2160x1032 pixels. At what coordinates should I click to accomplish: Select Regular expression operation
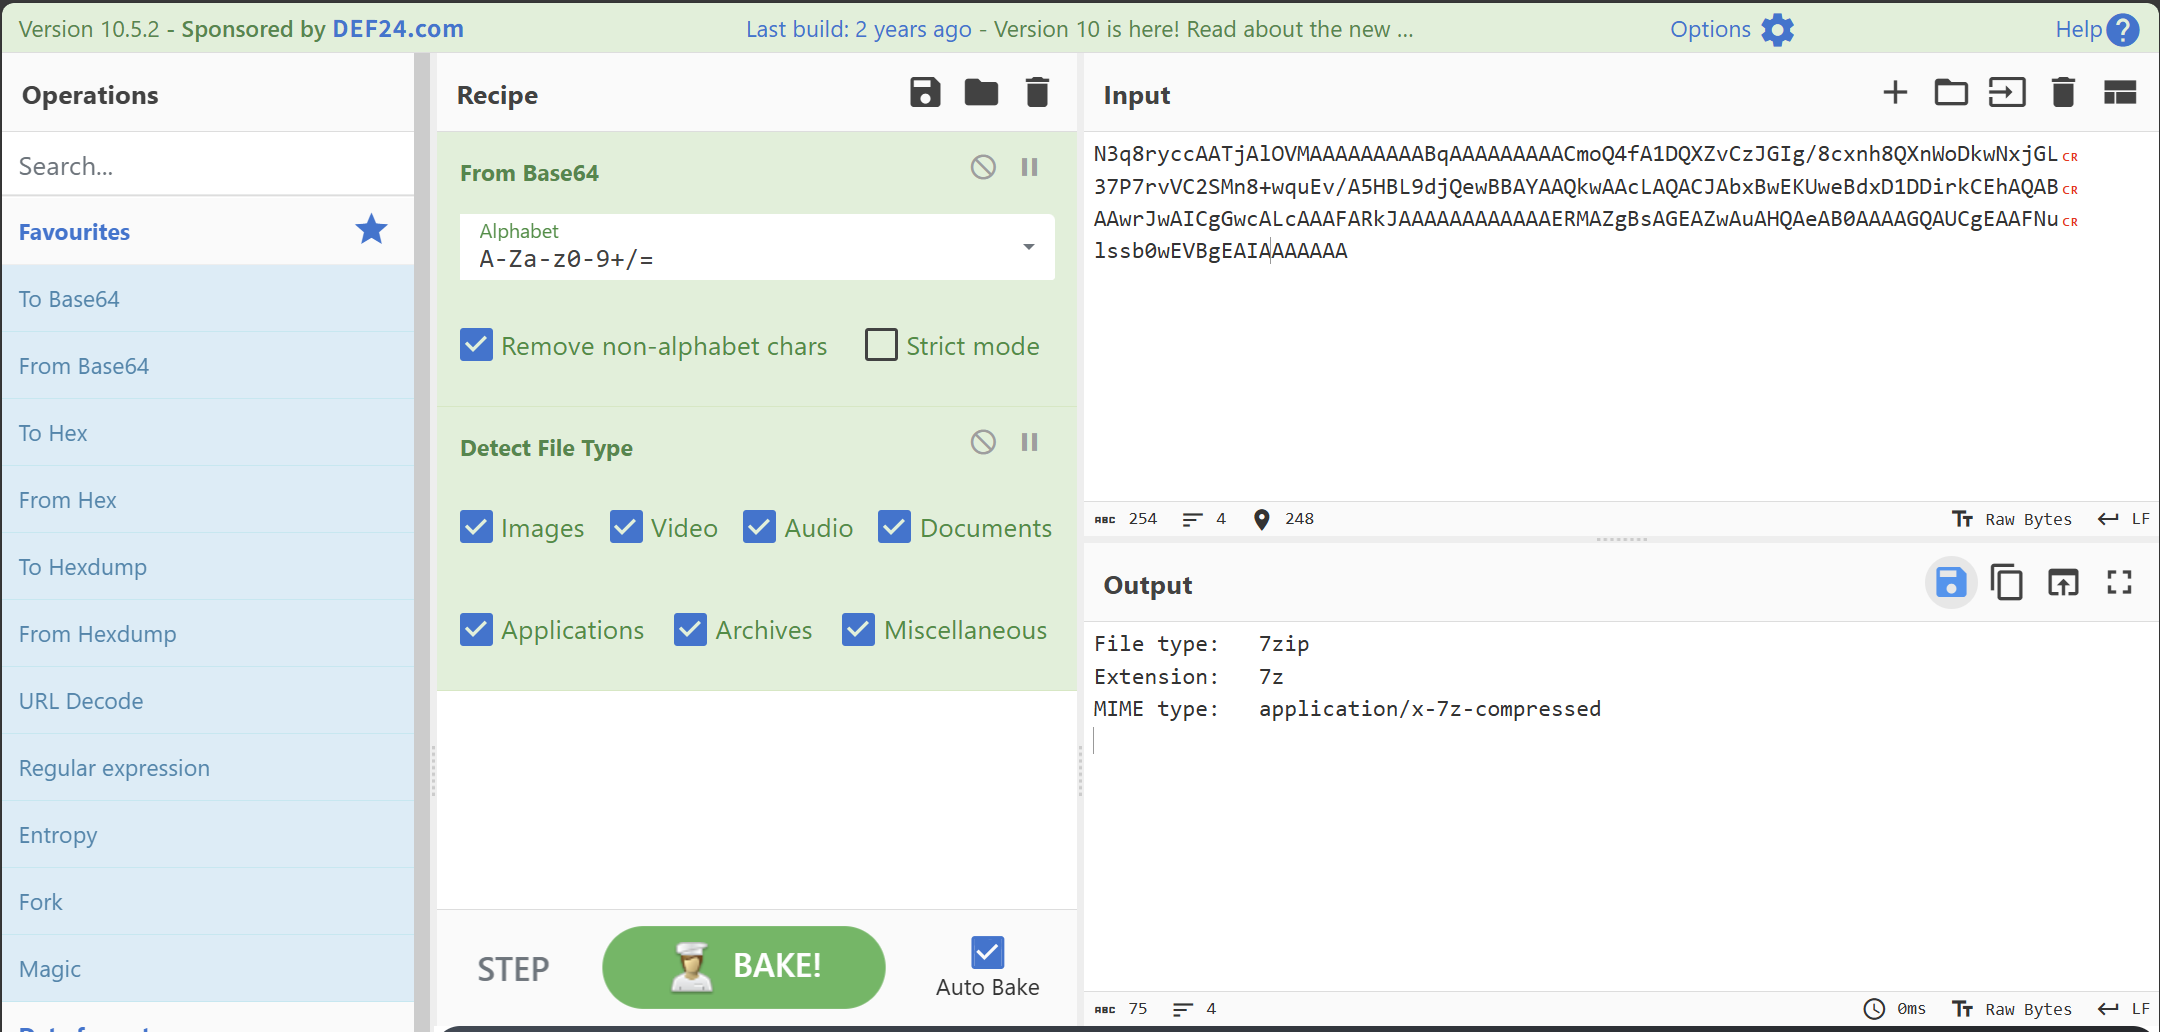(207, 768)
